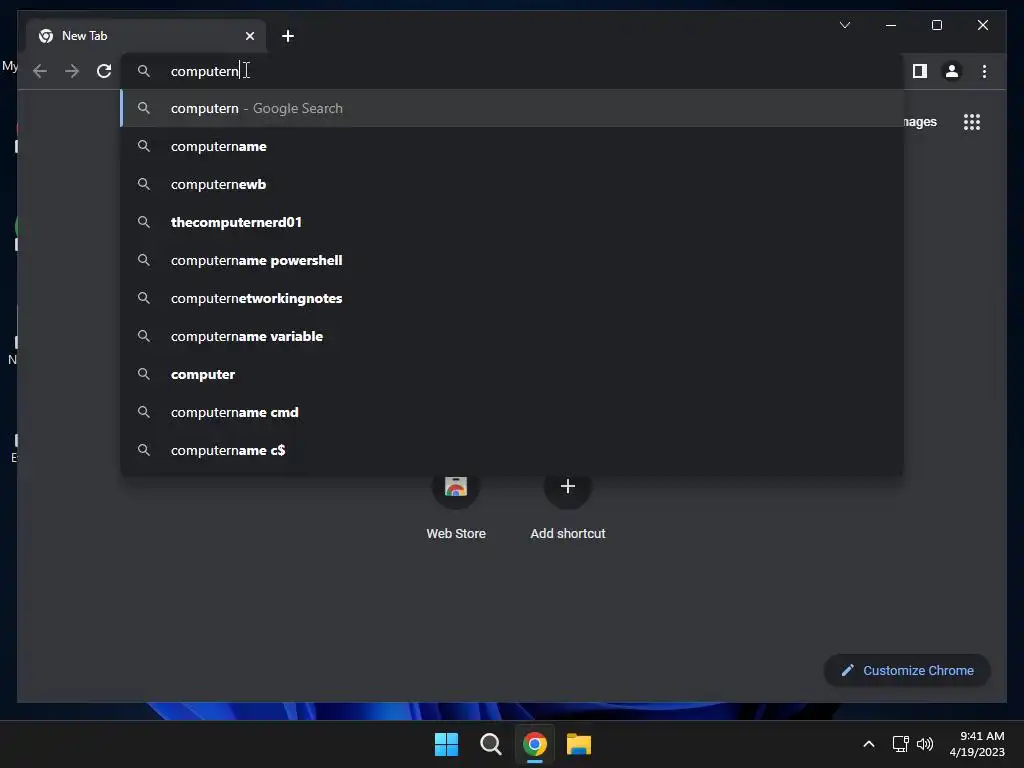Open a new tab with the plus button
This screenshot has width=1024, height=768.
(x=287, y=36)
